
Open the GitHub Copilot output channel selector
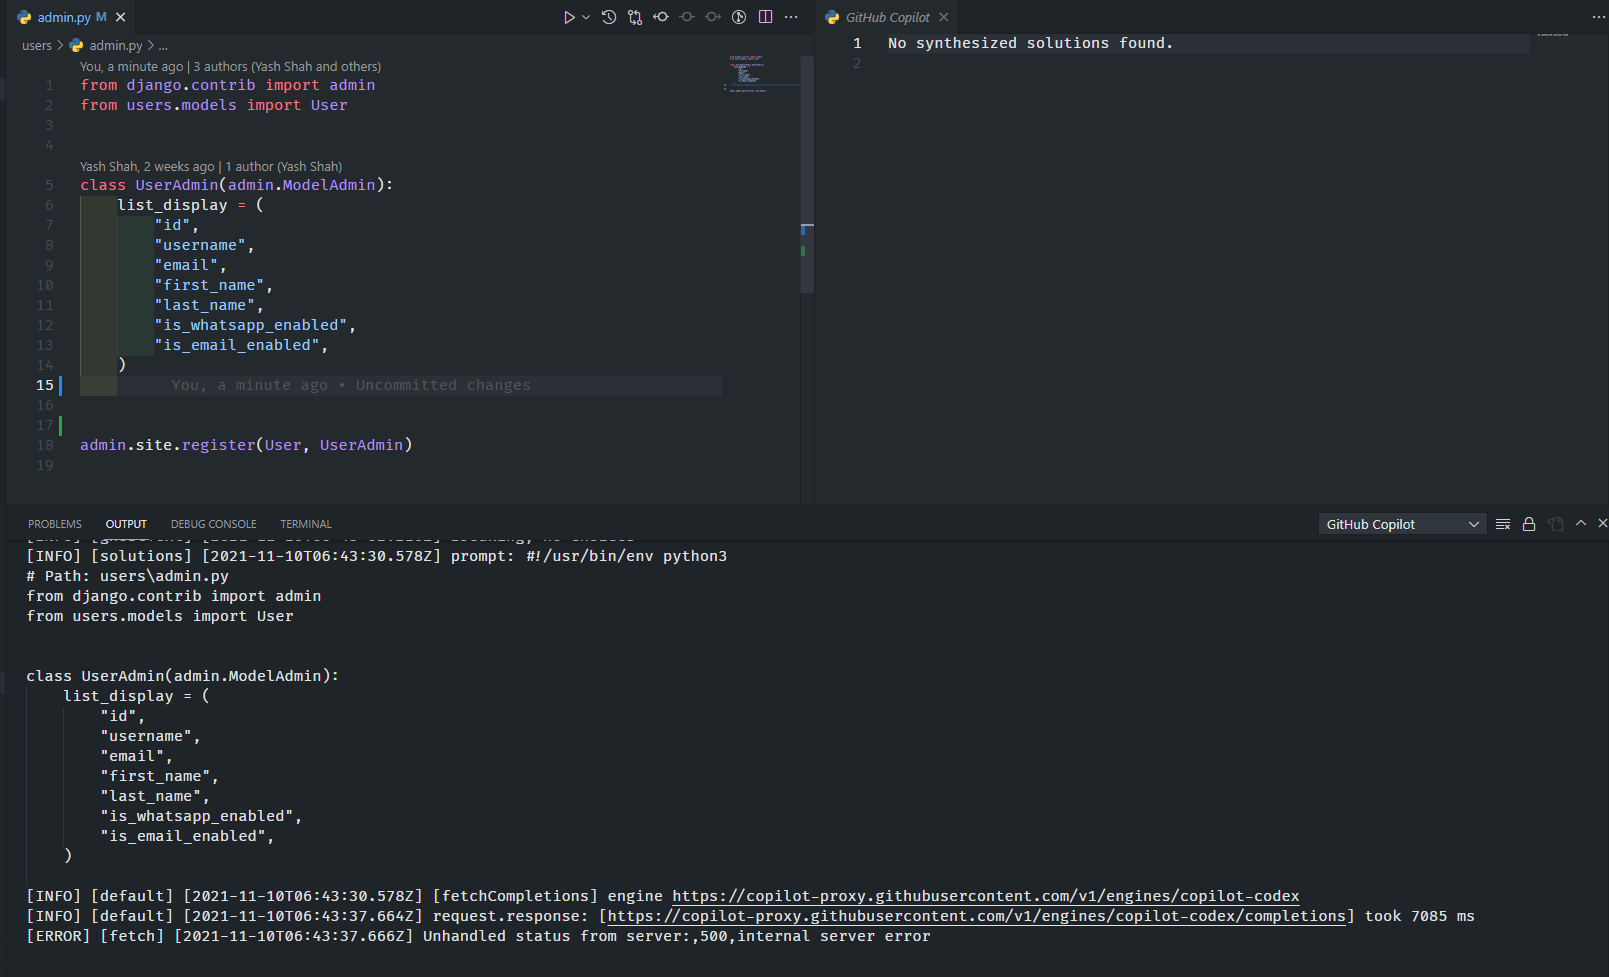click(1401, 523)
